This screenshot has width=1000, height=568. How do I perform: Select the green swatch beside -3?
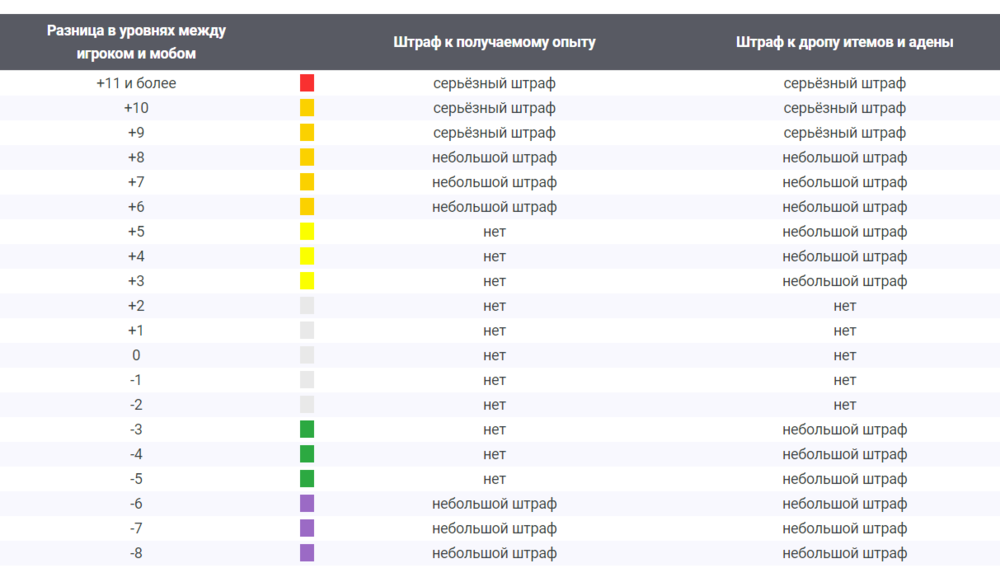[307, 429]
